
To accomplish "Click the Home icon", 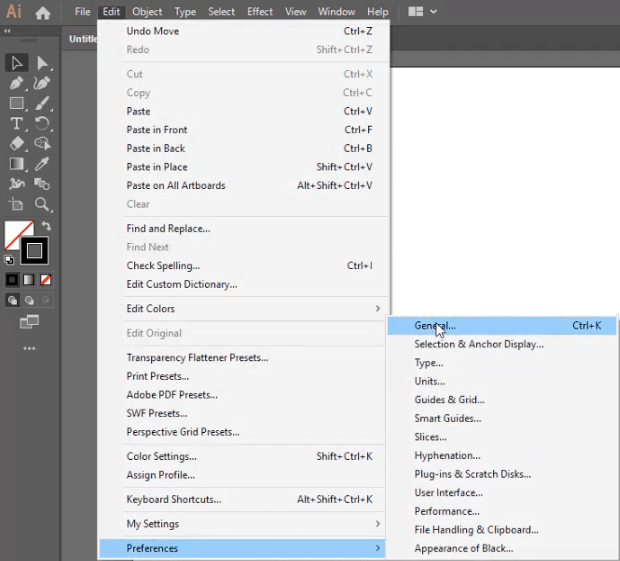I will (42, 13).
